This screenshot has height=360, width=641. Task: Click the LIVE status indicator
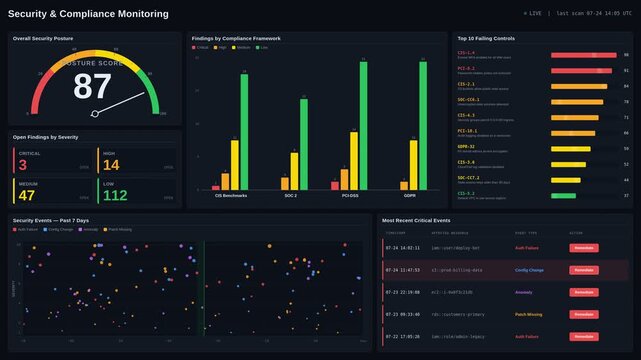pos(533,13)
